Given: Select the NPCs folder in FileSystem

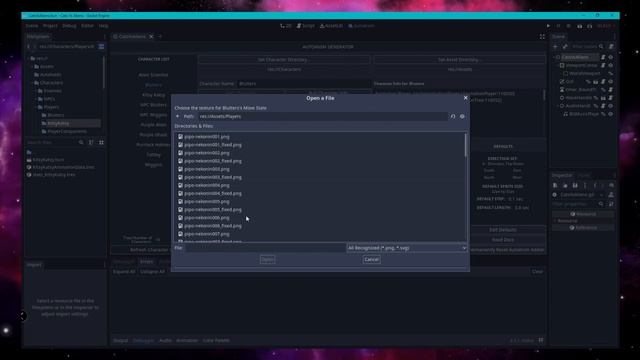Looking at the screenshot, I should click(x=49, y=99).
